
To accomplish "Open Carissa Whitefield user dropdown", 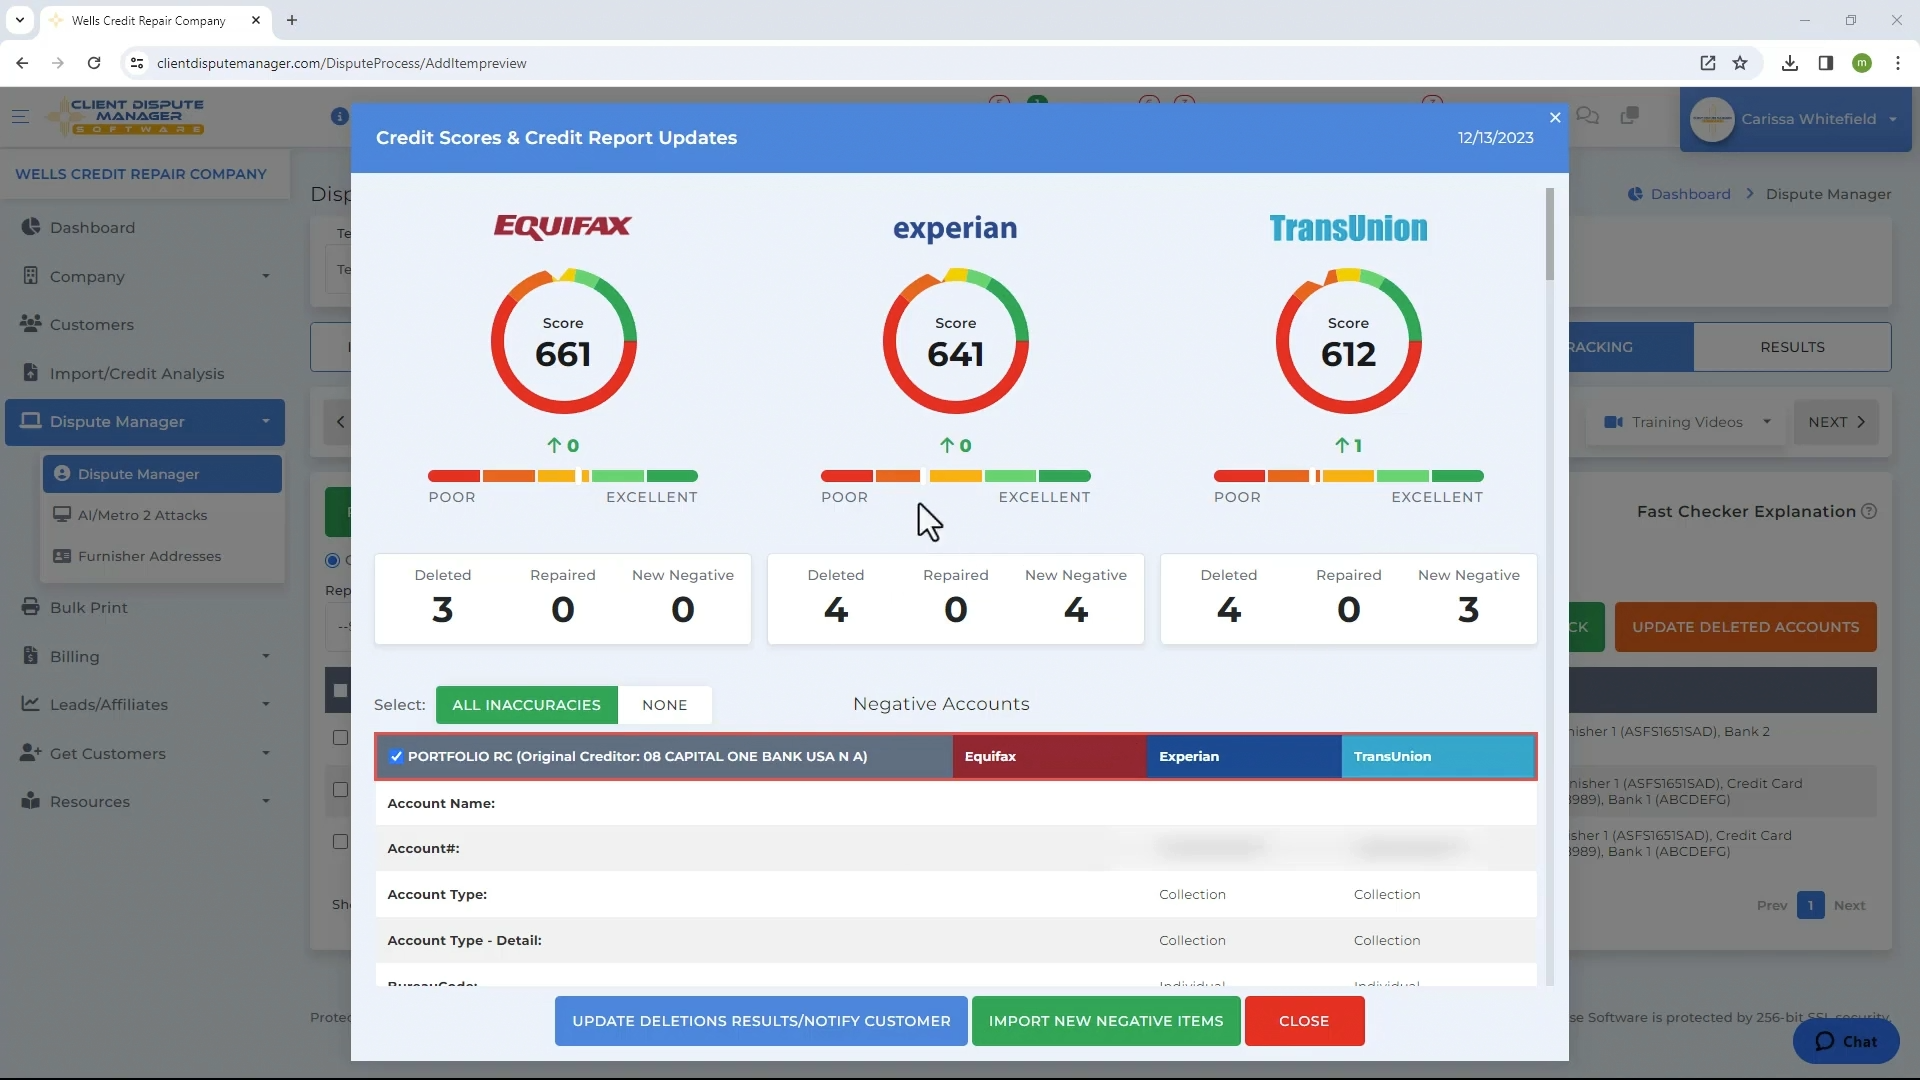I will (1795, 119).
